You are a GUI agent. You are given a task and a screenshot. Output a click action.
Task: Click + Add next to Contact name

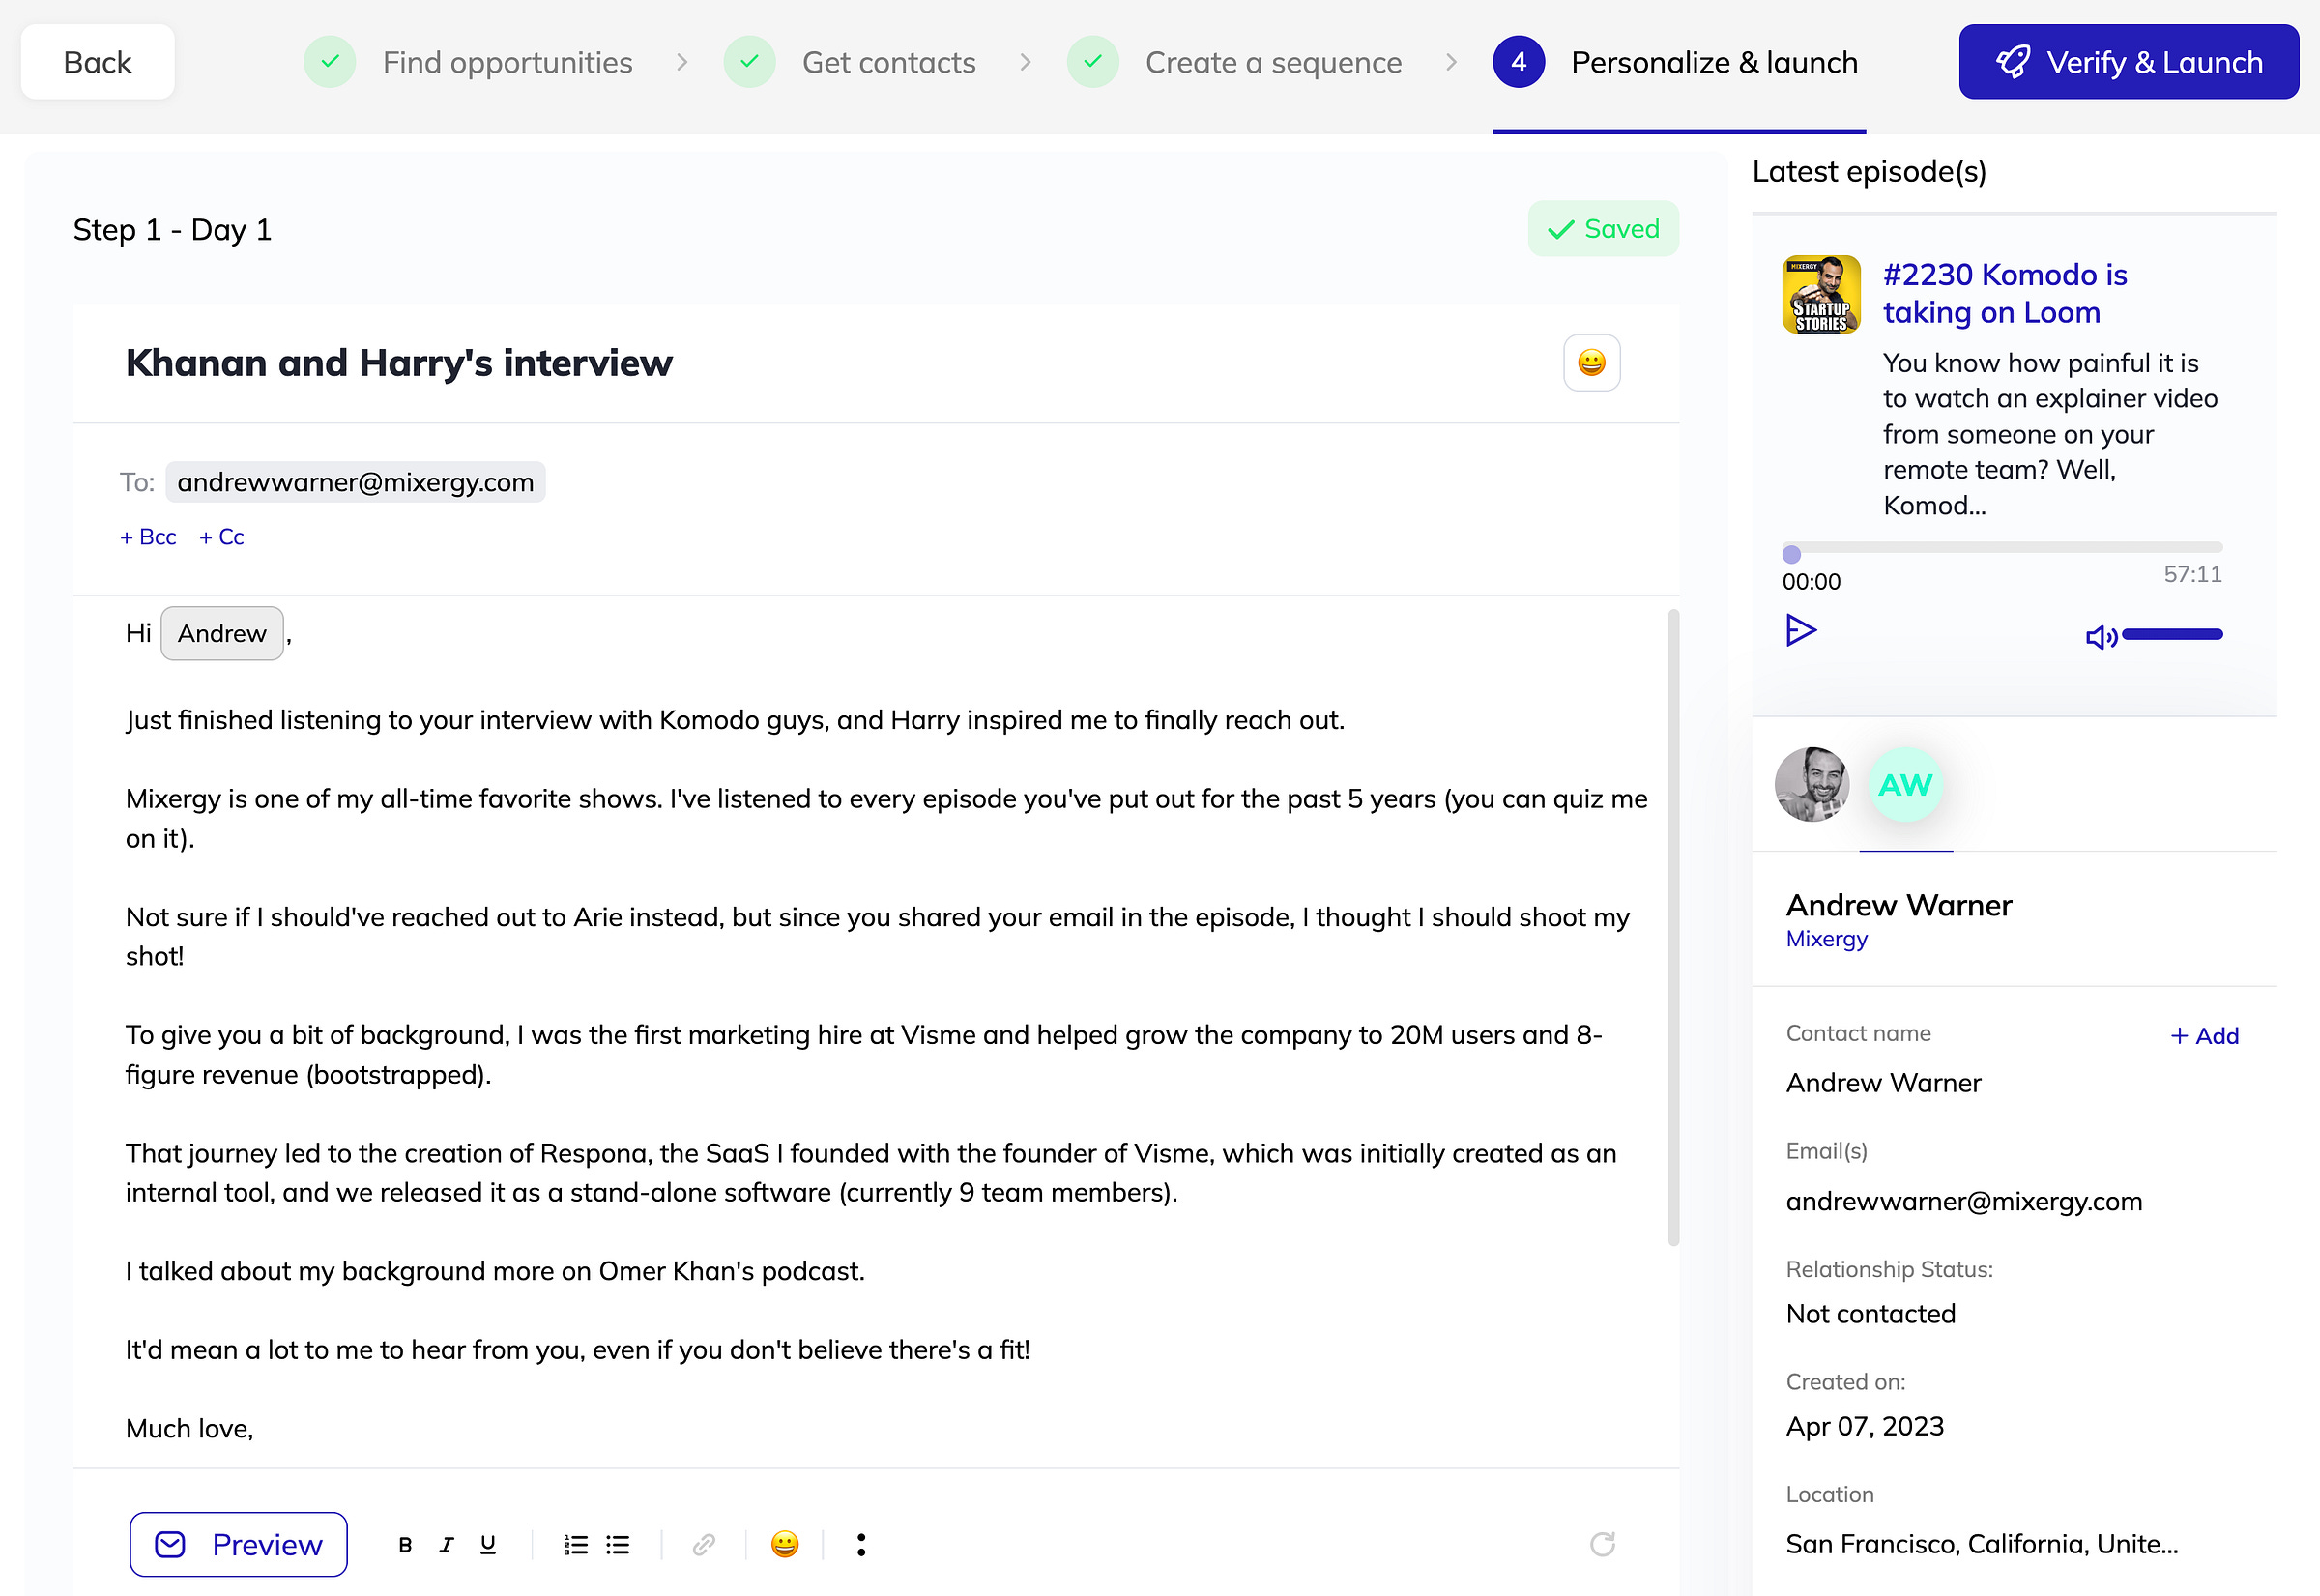tap(2204, 1036)
